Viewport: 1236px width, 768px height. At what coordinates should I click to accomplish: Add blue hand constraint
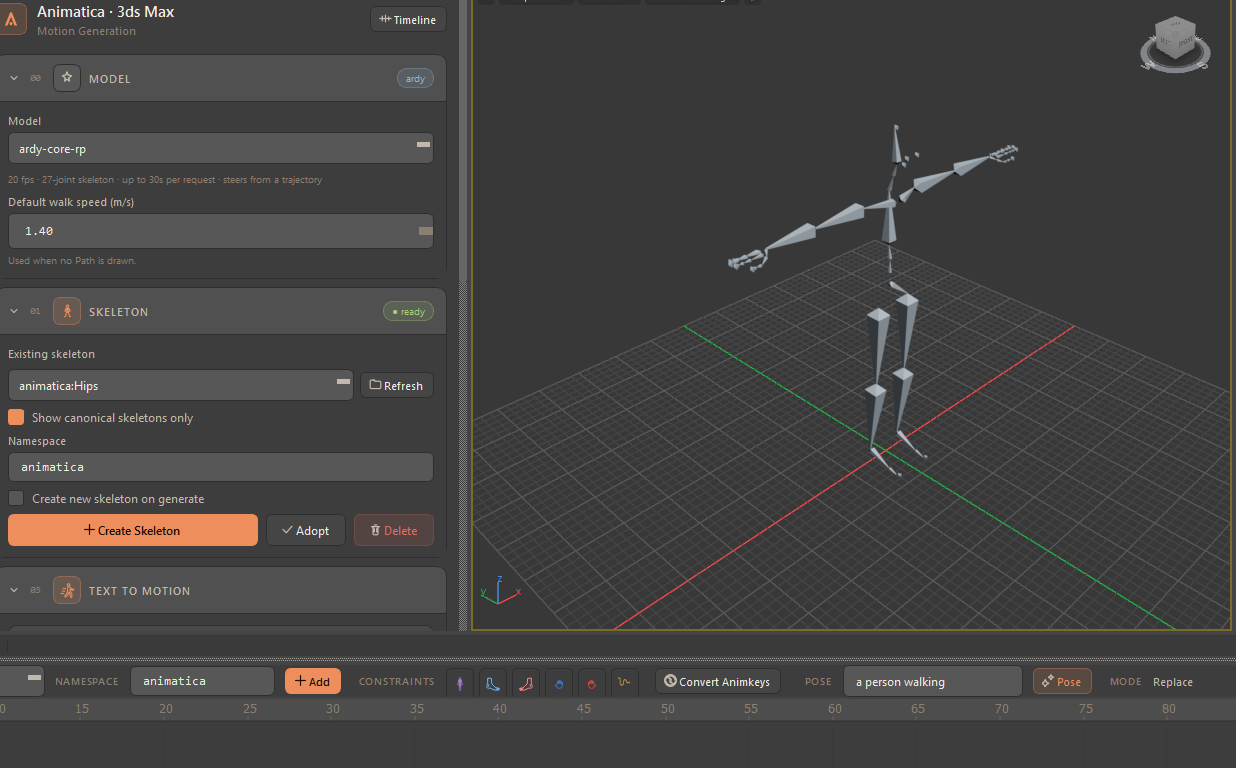click(559, 682)
